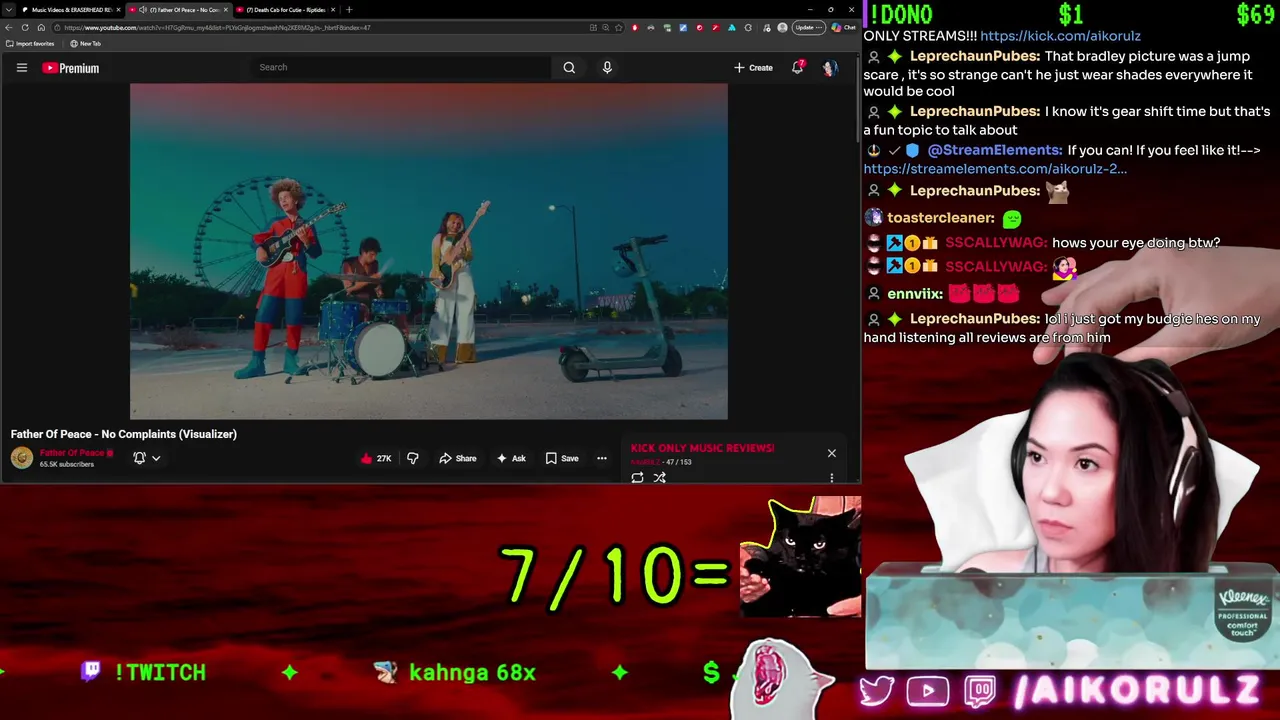
Task: Expand the tab search dropdown arrow
Action: coord(10,10)
